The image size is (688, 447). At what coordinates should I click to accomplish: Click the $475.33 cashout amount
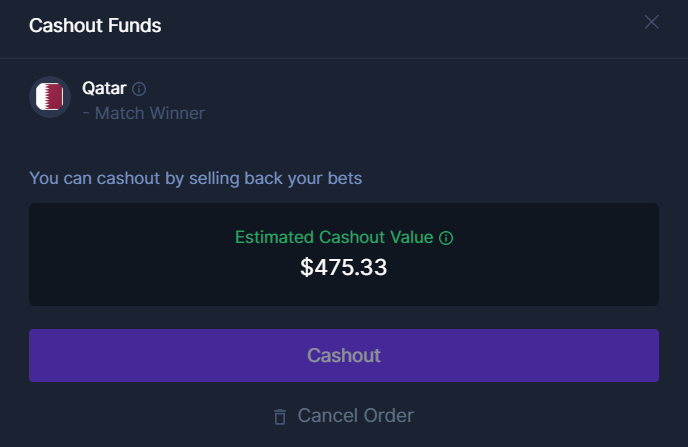pos(343,267)
